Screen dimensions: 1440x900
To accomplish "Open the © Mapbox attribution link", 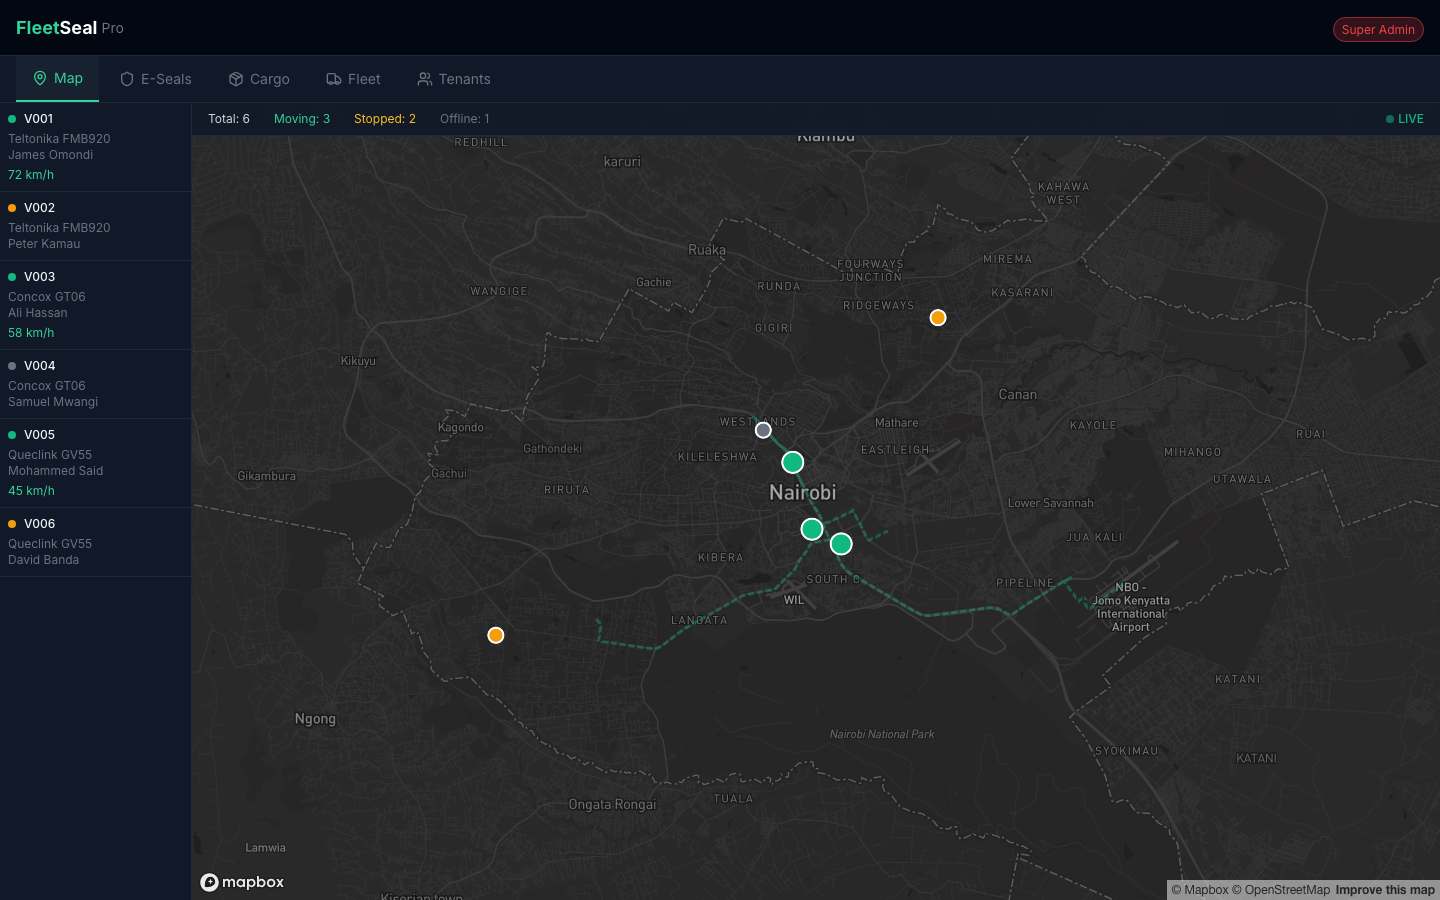I will (1200, 890).
